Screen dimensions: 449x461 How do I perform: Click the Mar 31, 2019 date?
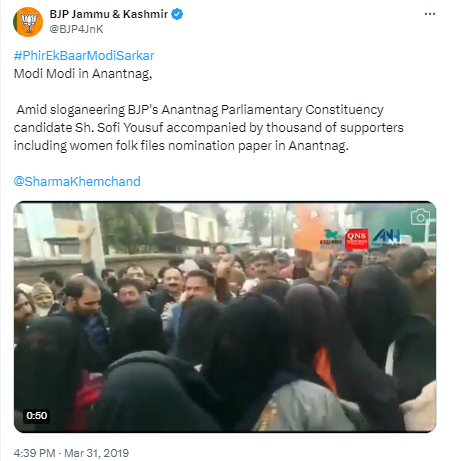click(x=96, y=453)
